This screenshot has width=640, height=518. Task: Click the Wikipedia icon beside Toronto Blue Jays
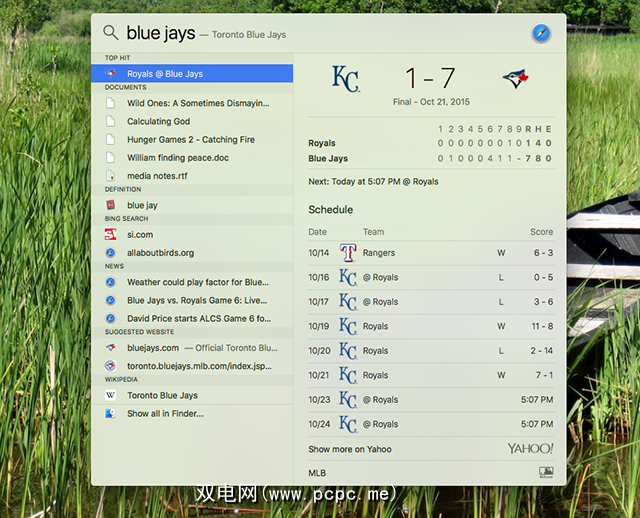[111, 395]
